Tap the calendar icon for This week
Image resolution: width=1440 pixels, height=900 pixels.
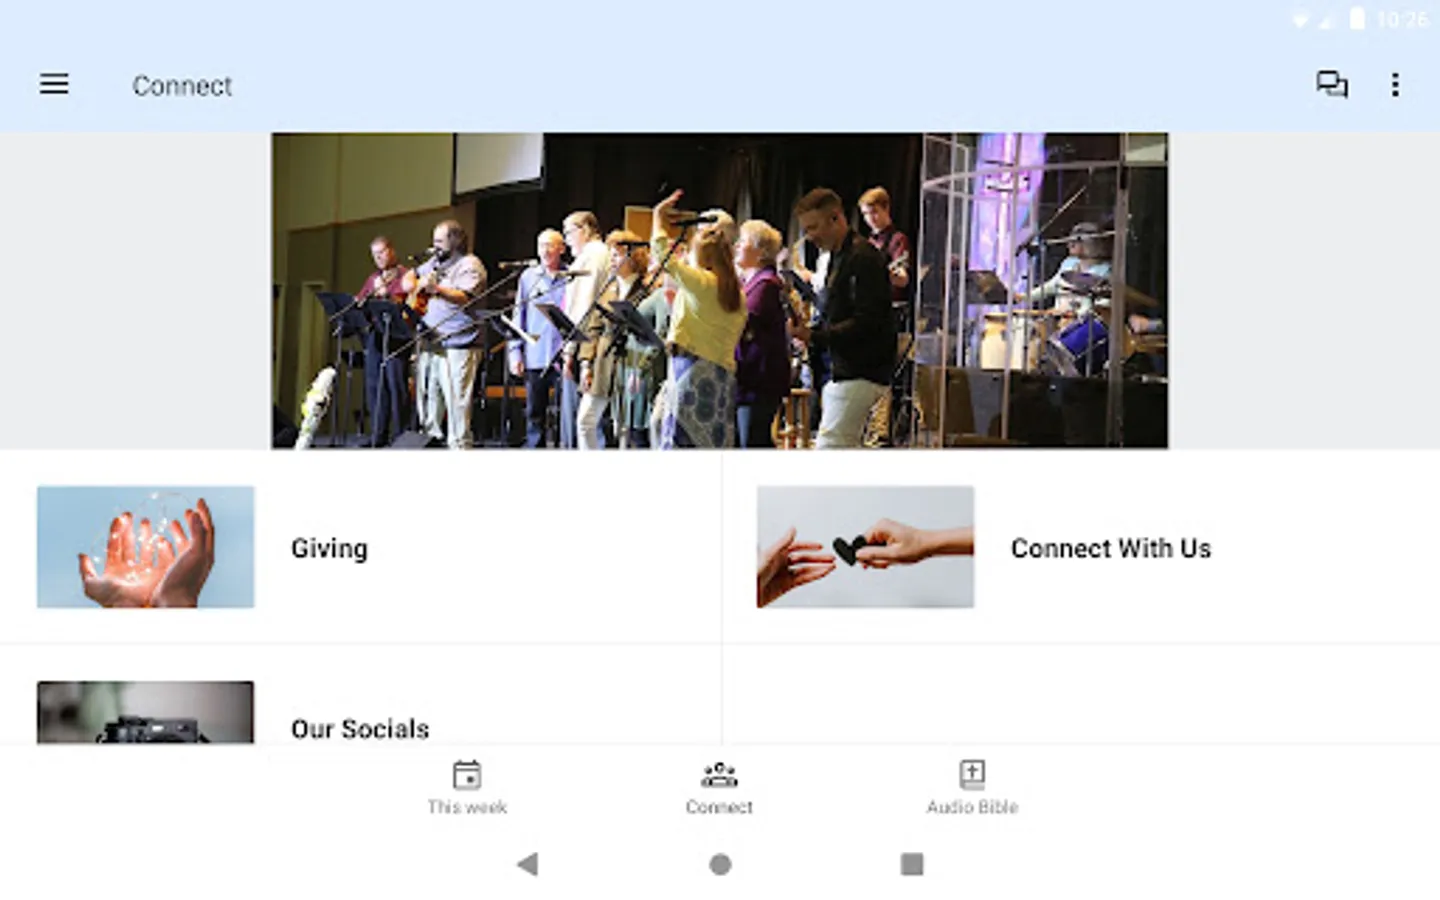(x=467, y=774)
